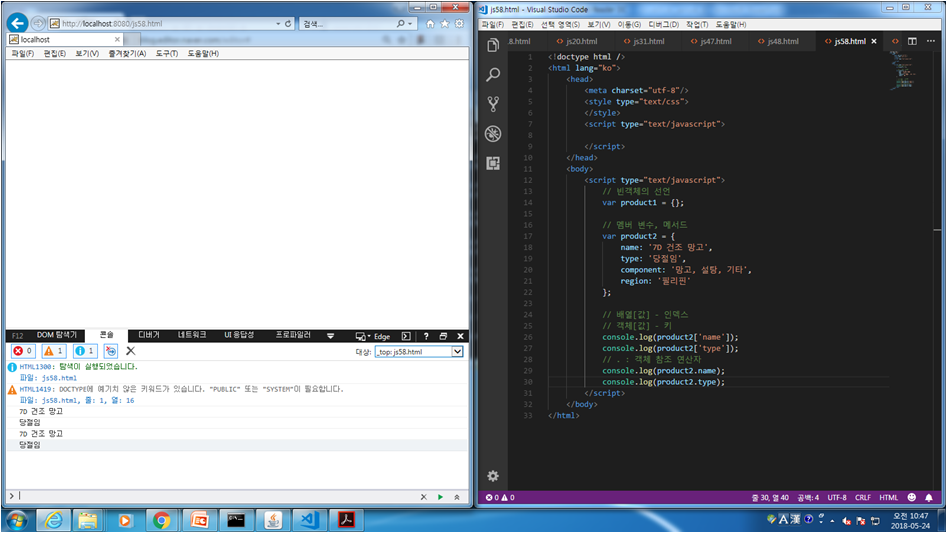The height and width of the screenshot is (533, 947).
Task: Click the IE forward arrow button
Action: [x=38, y=24]
